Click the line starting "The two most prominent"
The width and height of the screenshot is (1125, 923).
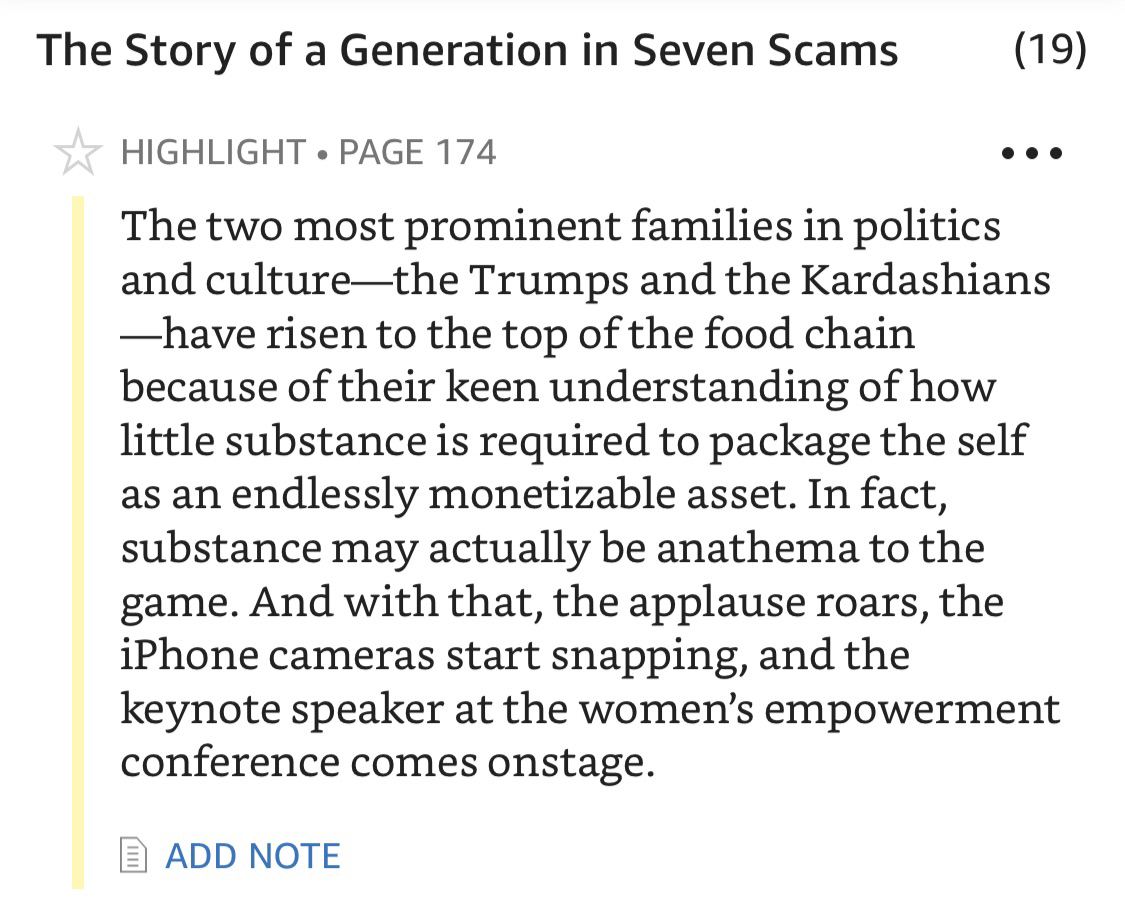(560, 226)
